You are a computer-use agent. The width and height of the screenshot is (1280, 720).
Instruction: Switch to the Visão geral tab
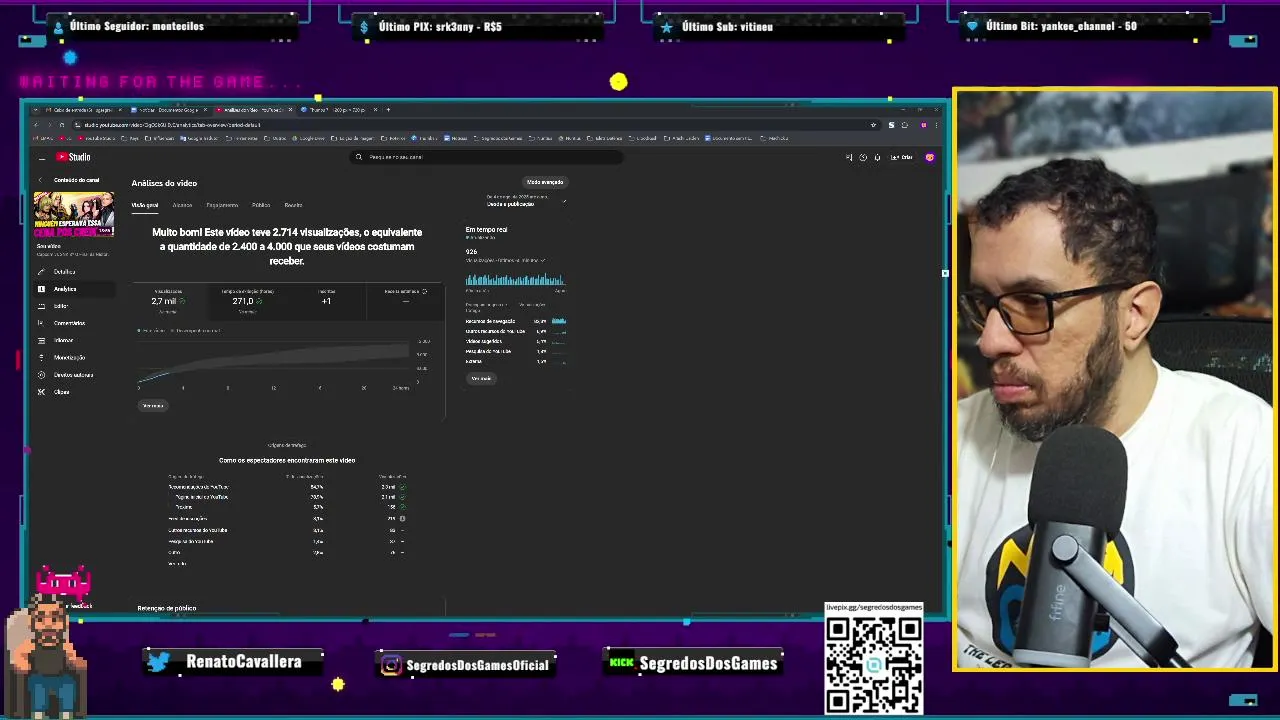145,205
